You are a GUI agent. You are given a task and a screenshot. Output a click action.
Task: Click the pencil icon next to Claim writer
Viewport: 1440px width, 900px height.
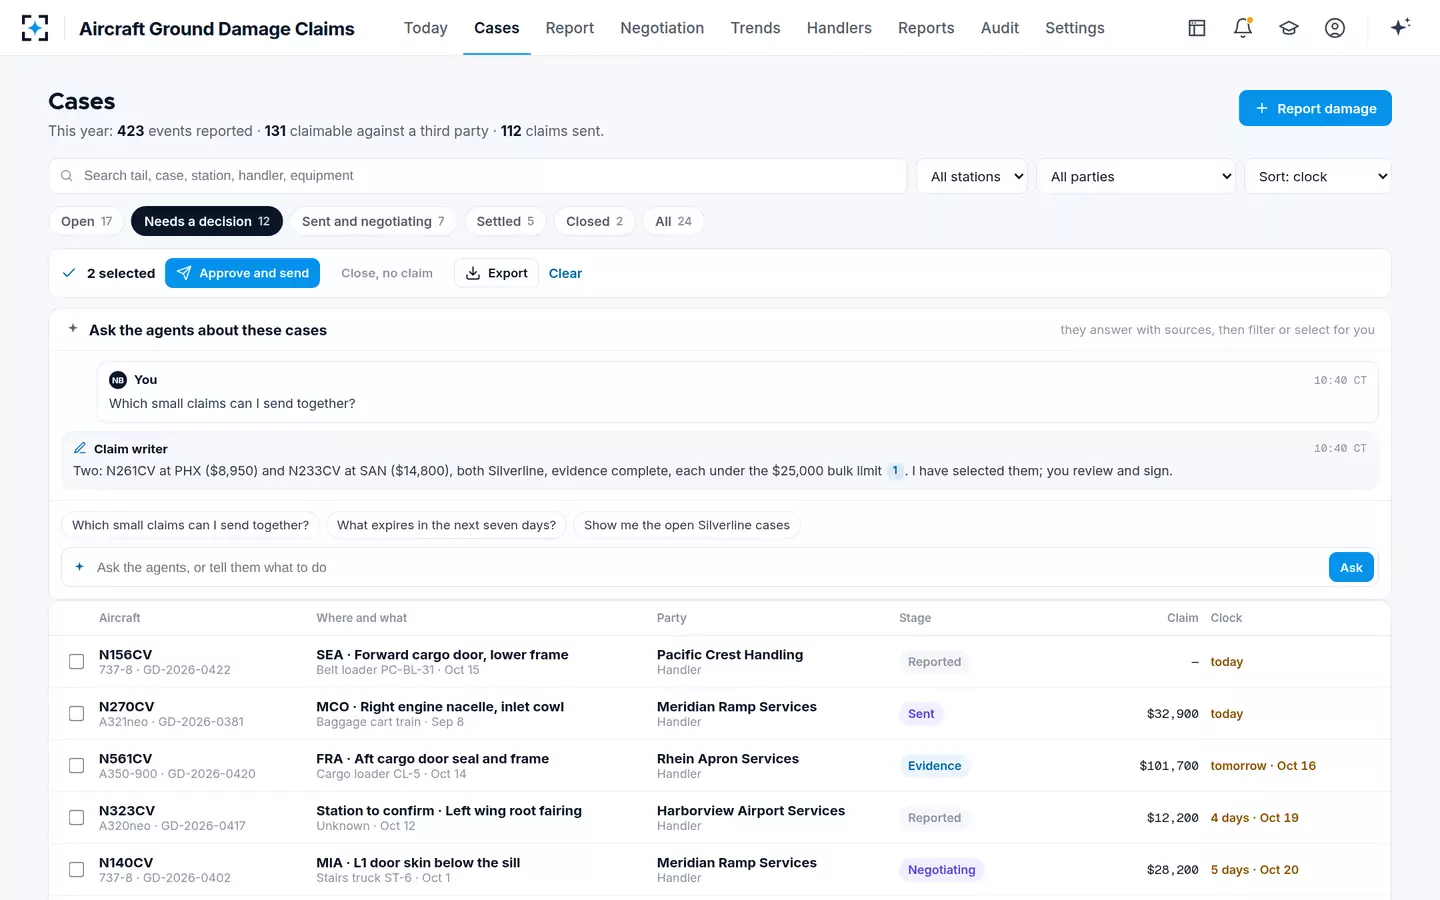coord(80,448)
